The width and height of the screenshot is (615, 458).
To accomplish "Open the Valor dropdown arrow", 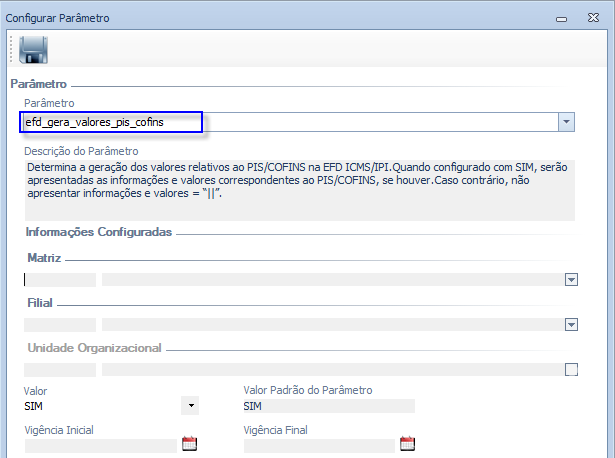I will 190,406.
